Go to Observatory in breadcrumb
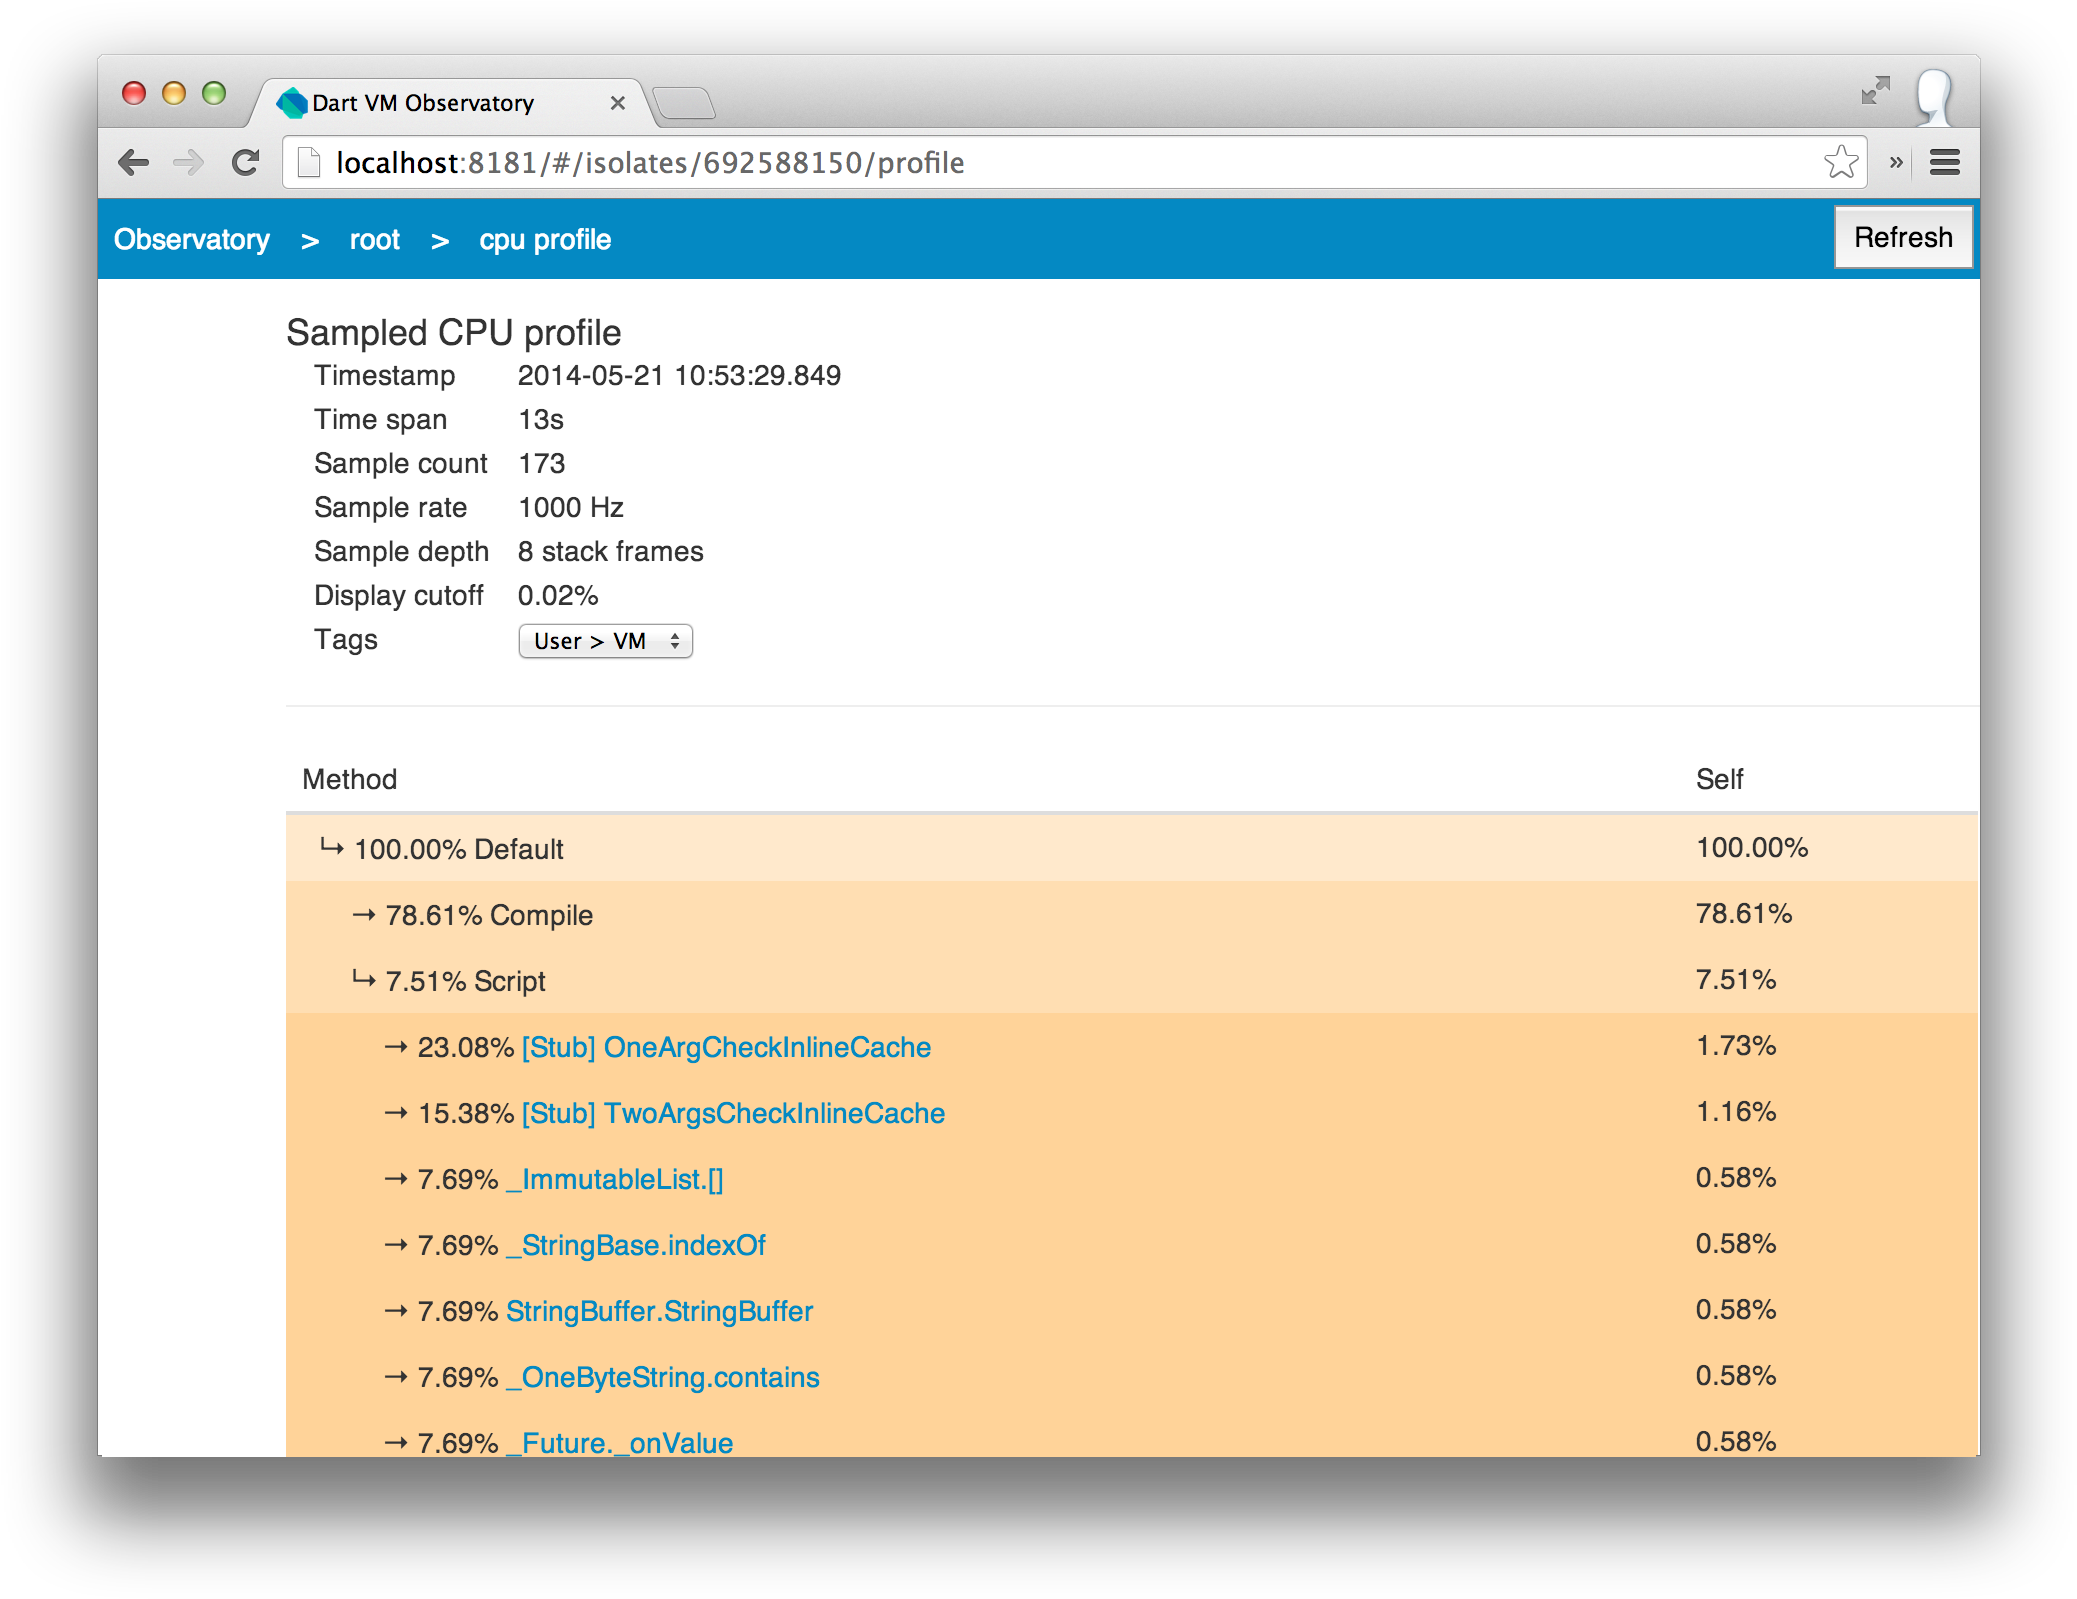2077x1599 pixels. click(x=192, y=240)
